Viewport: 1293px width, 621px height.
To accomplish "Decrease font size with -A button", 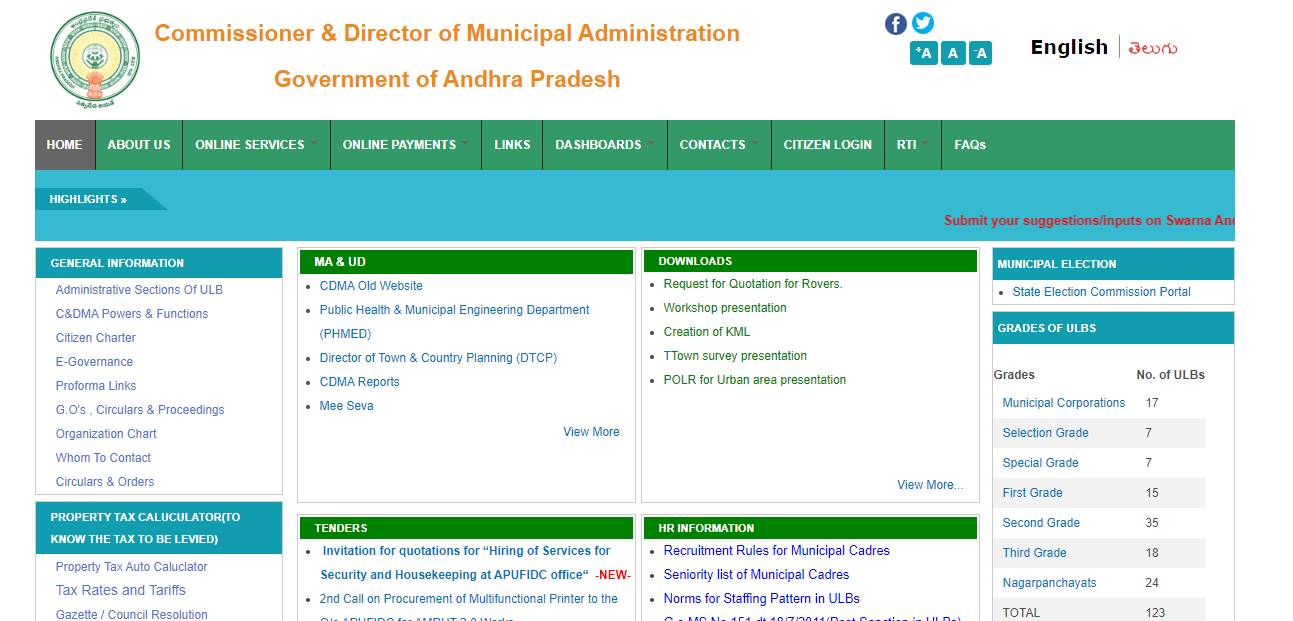I will [980, 53].
